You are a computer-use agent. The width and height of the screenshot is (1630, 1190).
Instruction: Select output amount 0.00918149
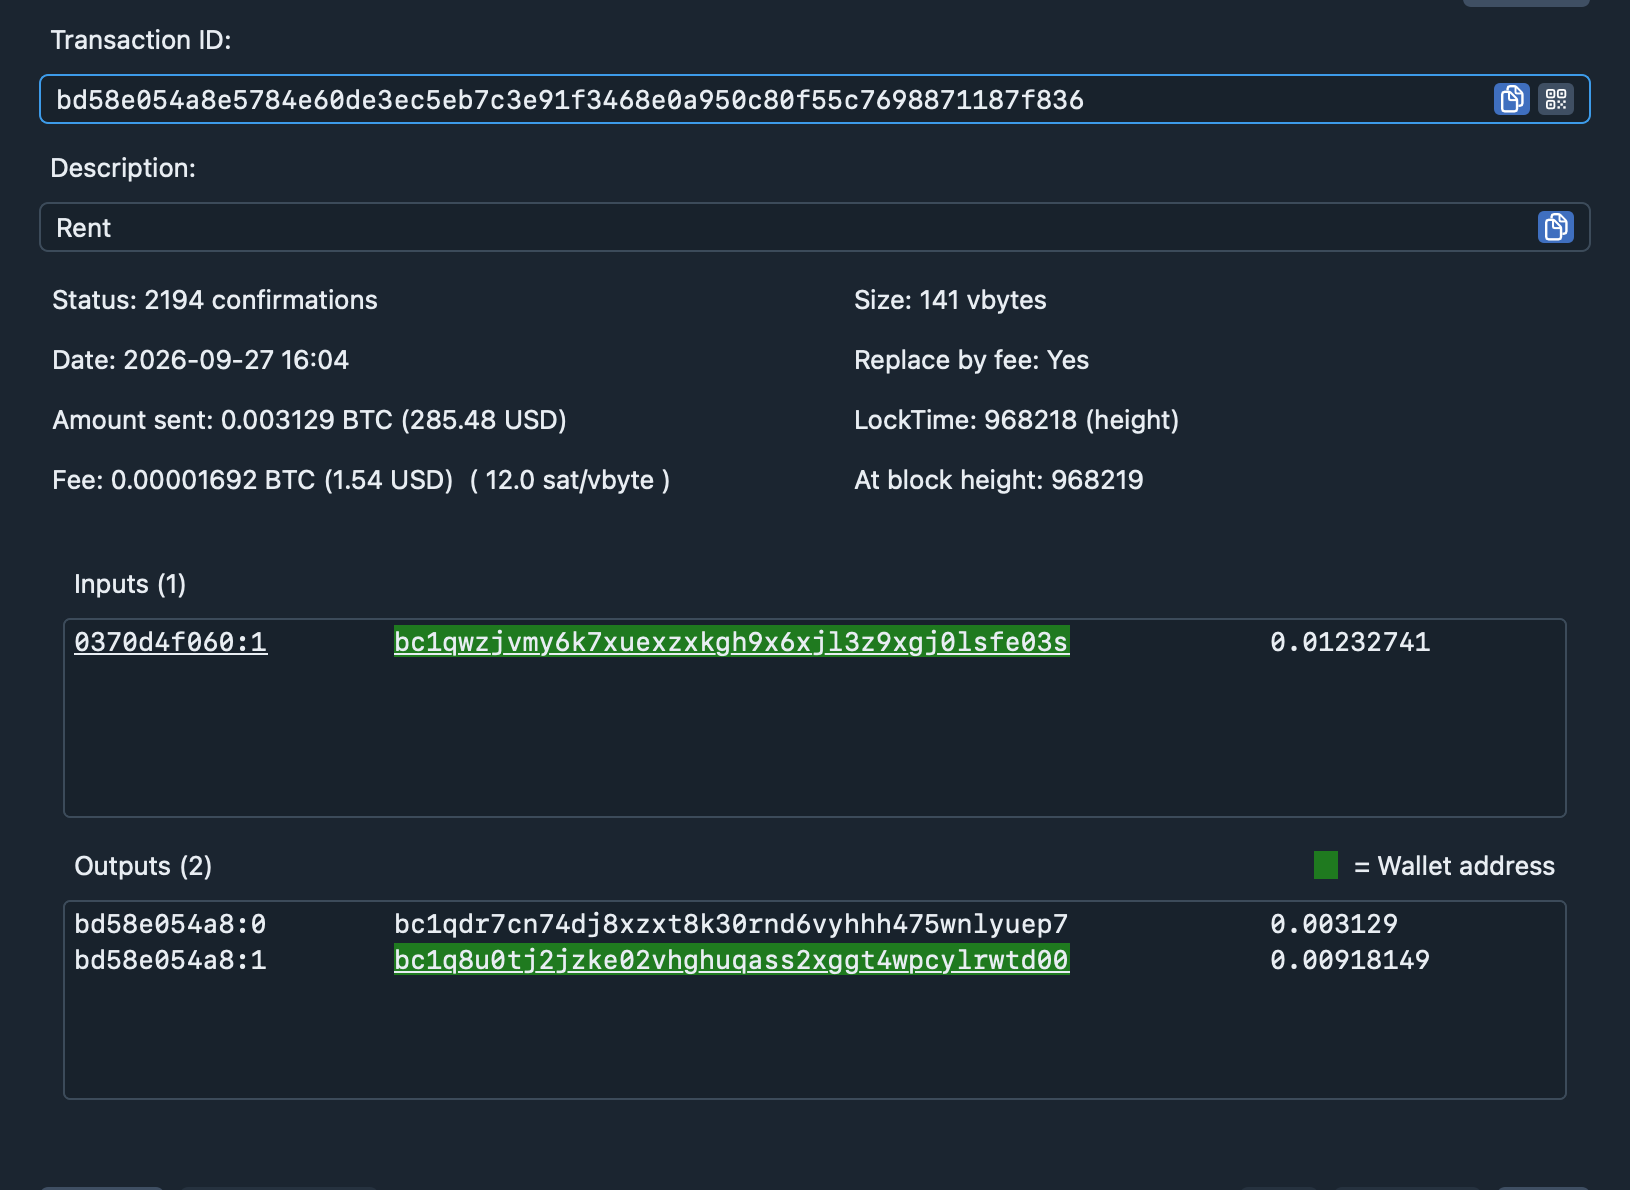[1350, 960]
